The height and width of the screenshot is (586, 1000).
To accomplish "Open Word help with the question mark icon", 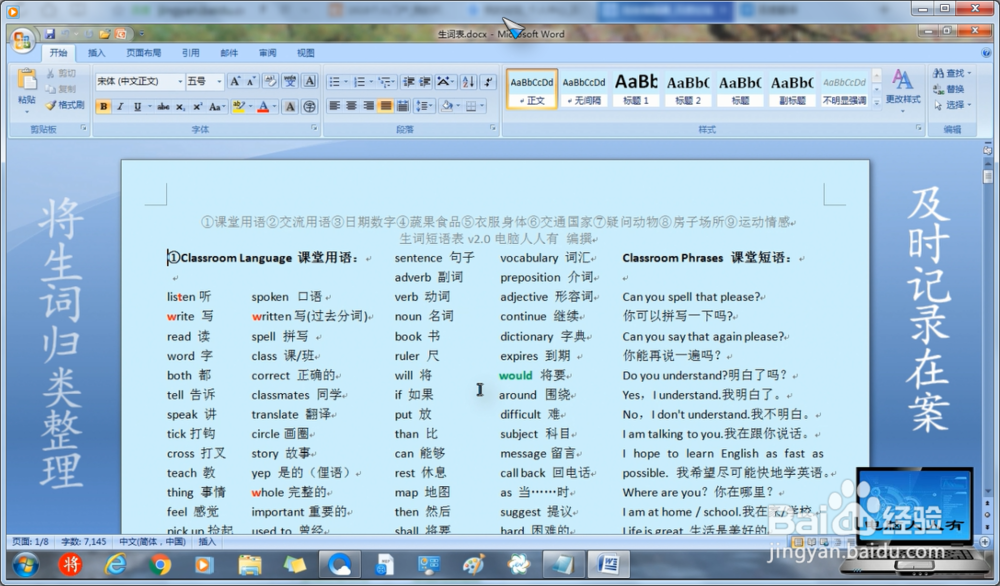I will click(x=987, y=53).
